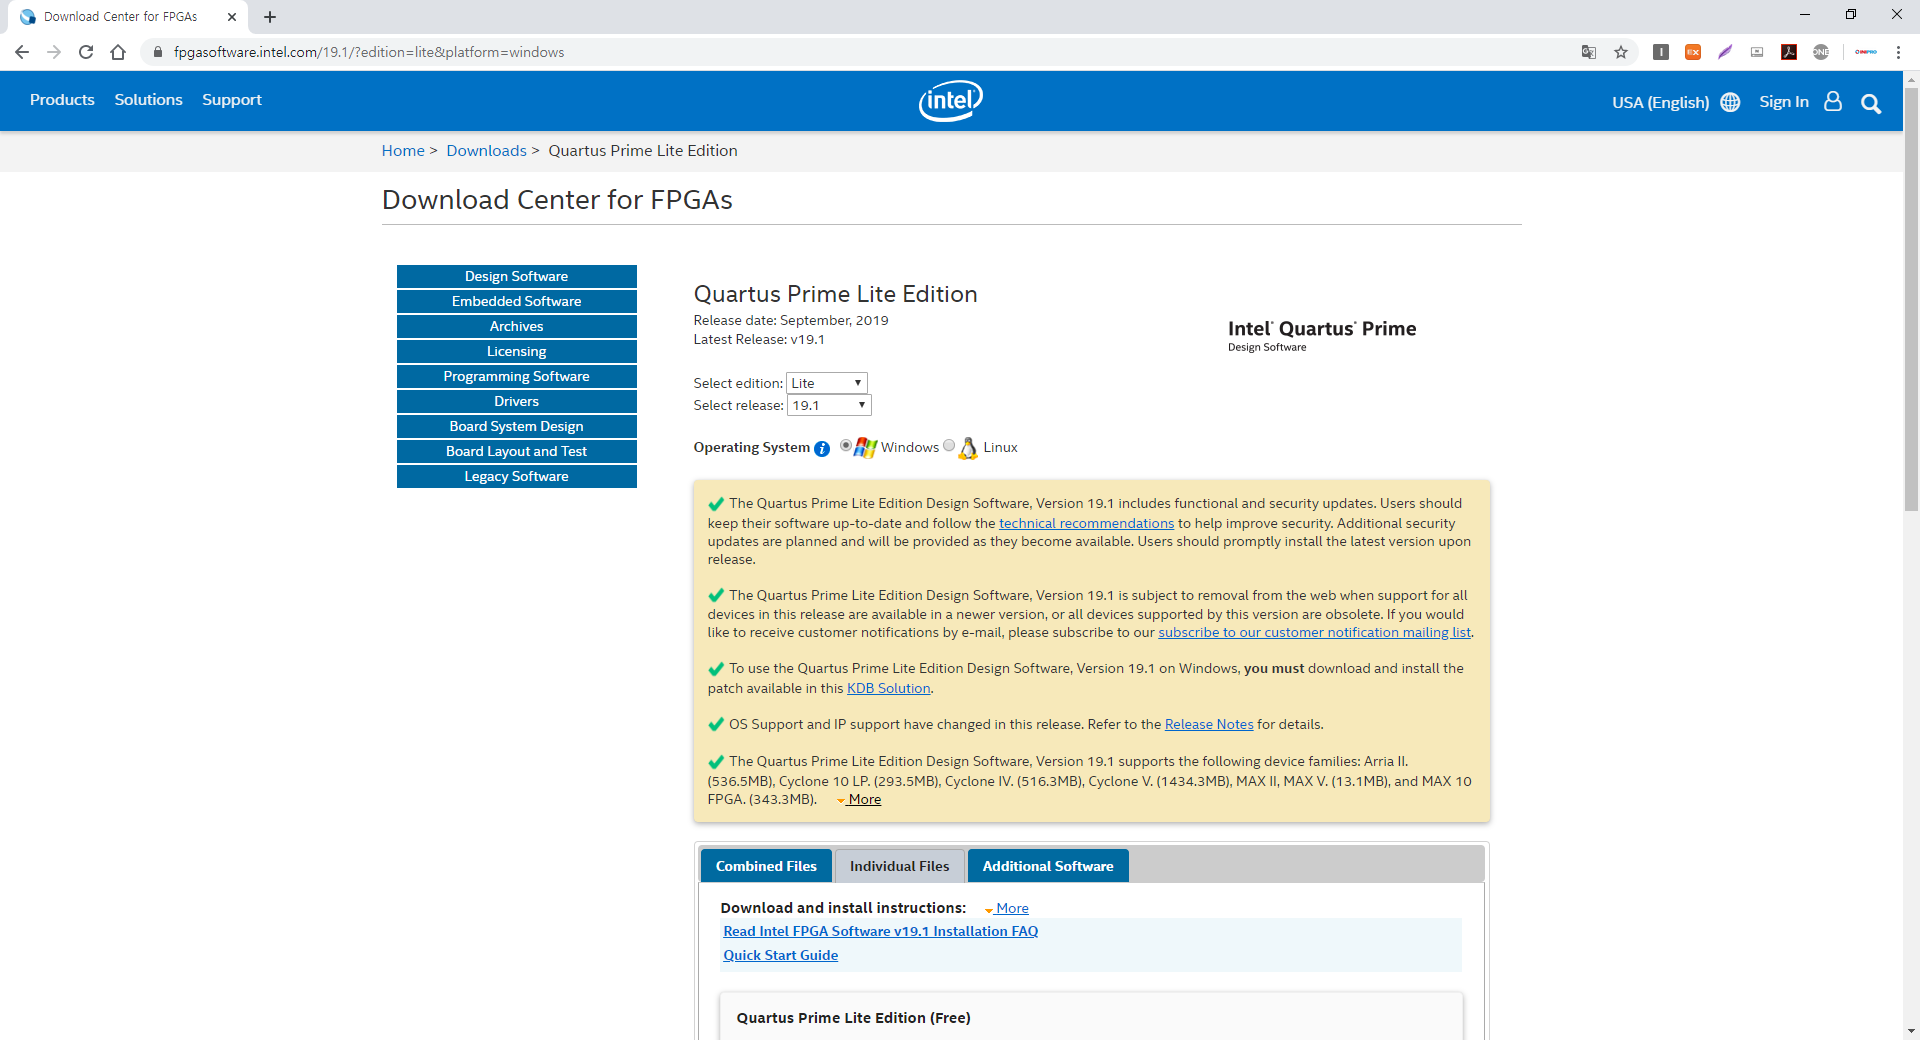Follow the Home breadcrumb link
1920x1040 pixels.
click(403, 151)
